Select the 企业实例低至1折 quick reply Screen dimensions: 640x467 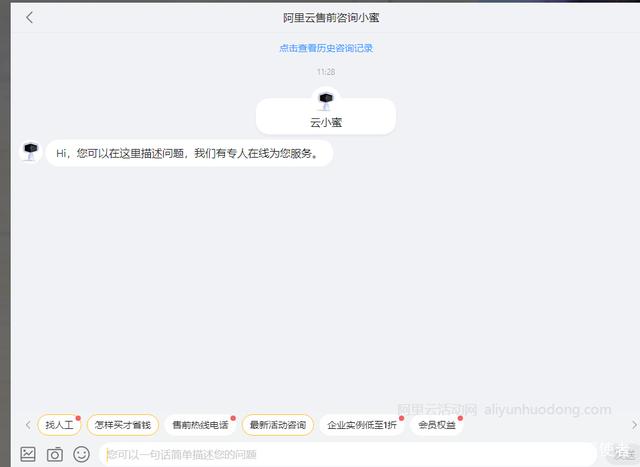click(362, 425)
